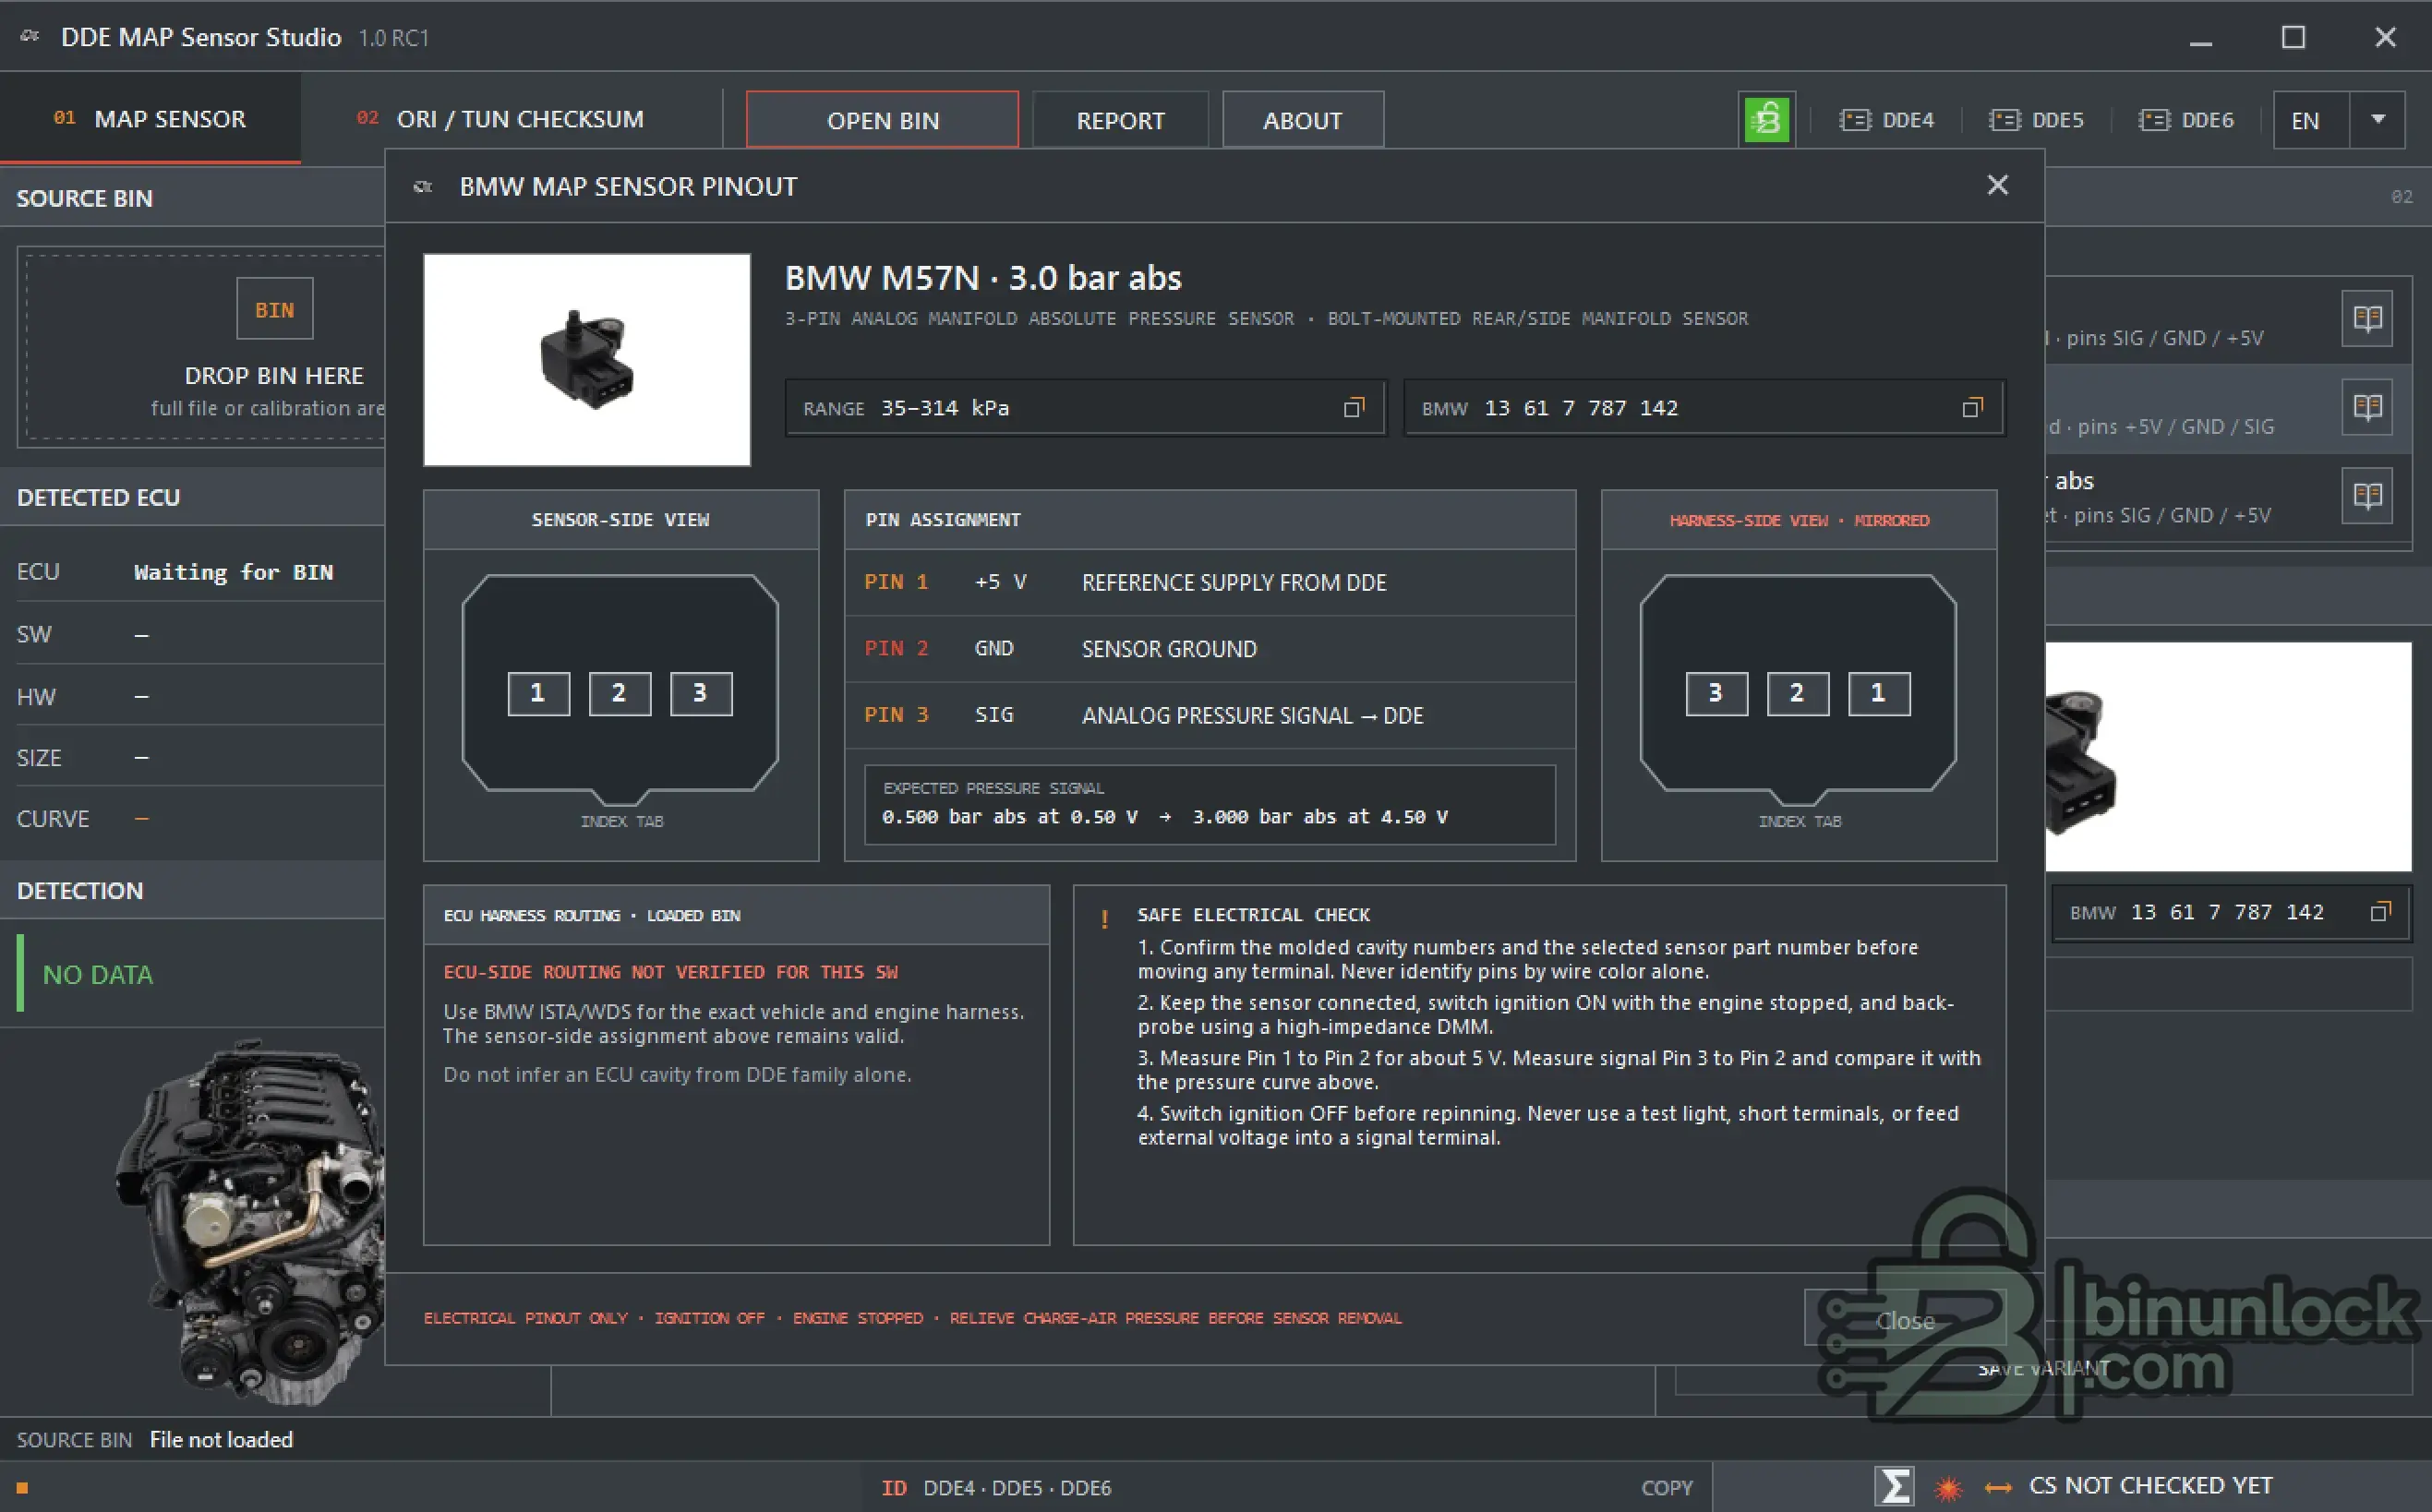Select pin 2 in the sensor-side view
Image resolution: width=2432 pixels, height=1512 pixels.
tap(619, 693)
